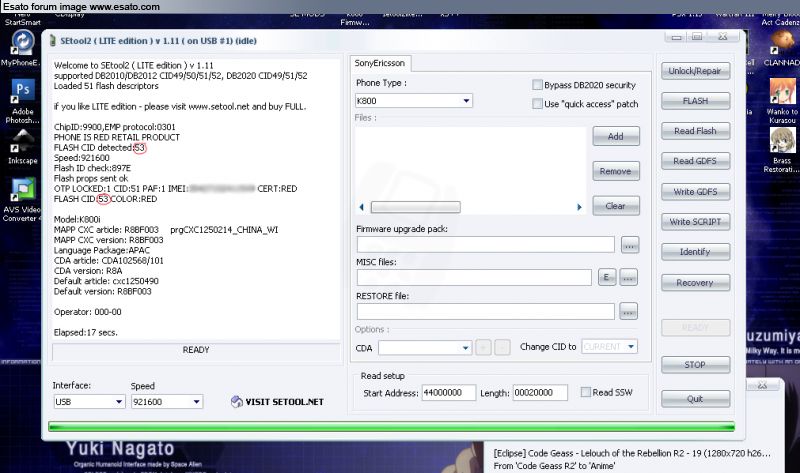This screenshot has height=473, width=800.
Task: Open CLANNAD desktop icon
Action: click(781, 43)
